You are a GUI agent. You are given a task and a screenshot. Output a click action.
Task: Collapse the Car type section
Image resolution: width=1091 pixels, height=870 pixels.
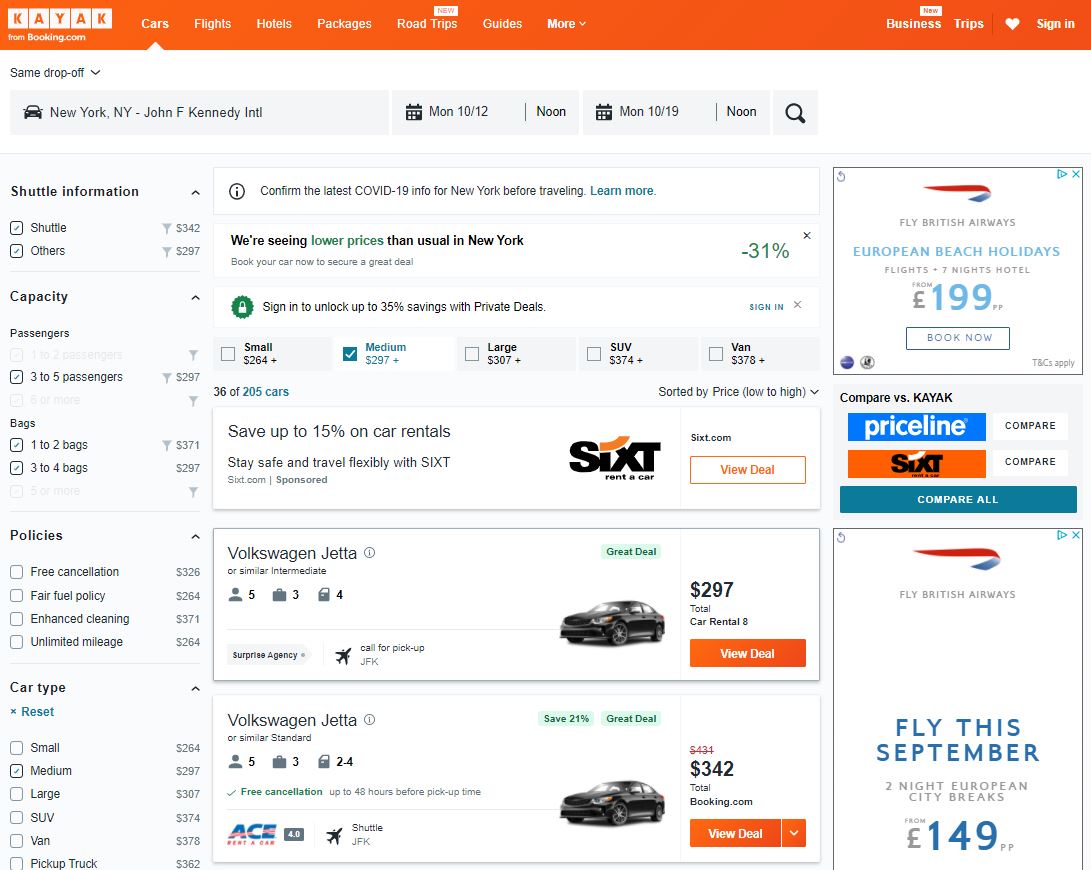click(196, 689)
